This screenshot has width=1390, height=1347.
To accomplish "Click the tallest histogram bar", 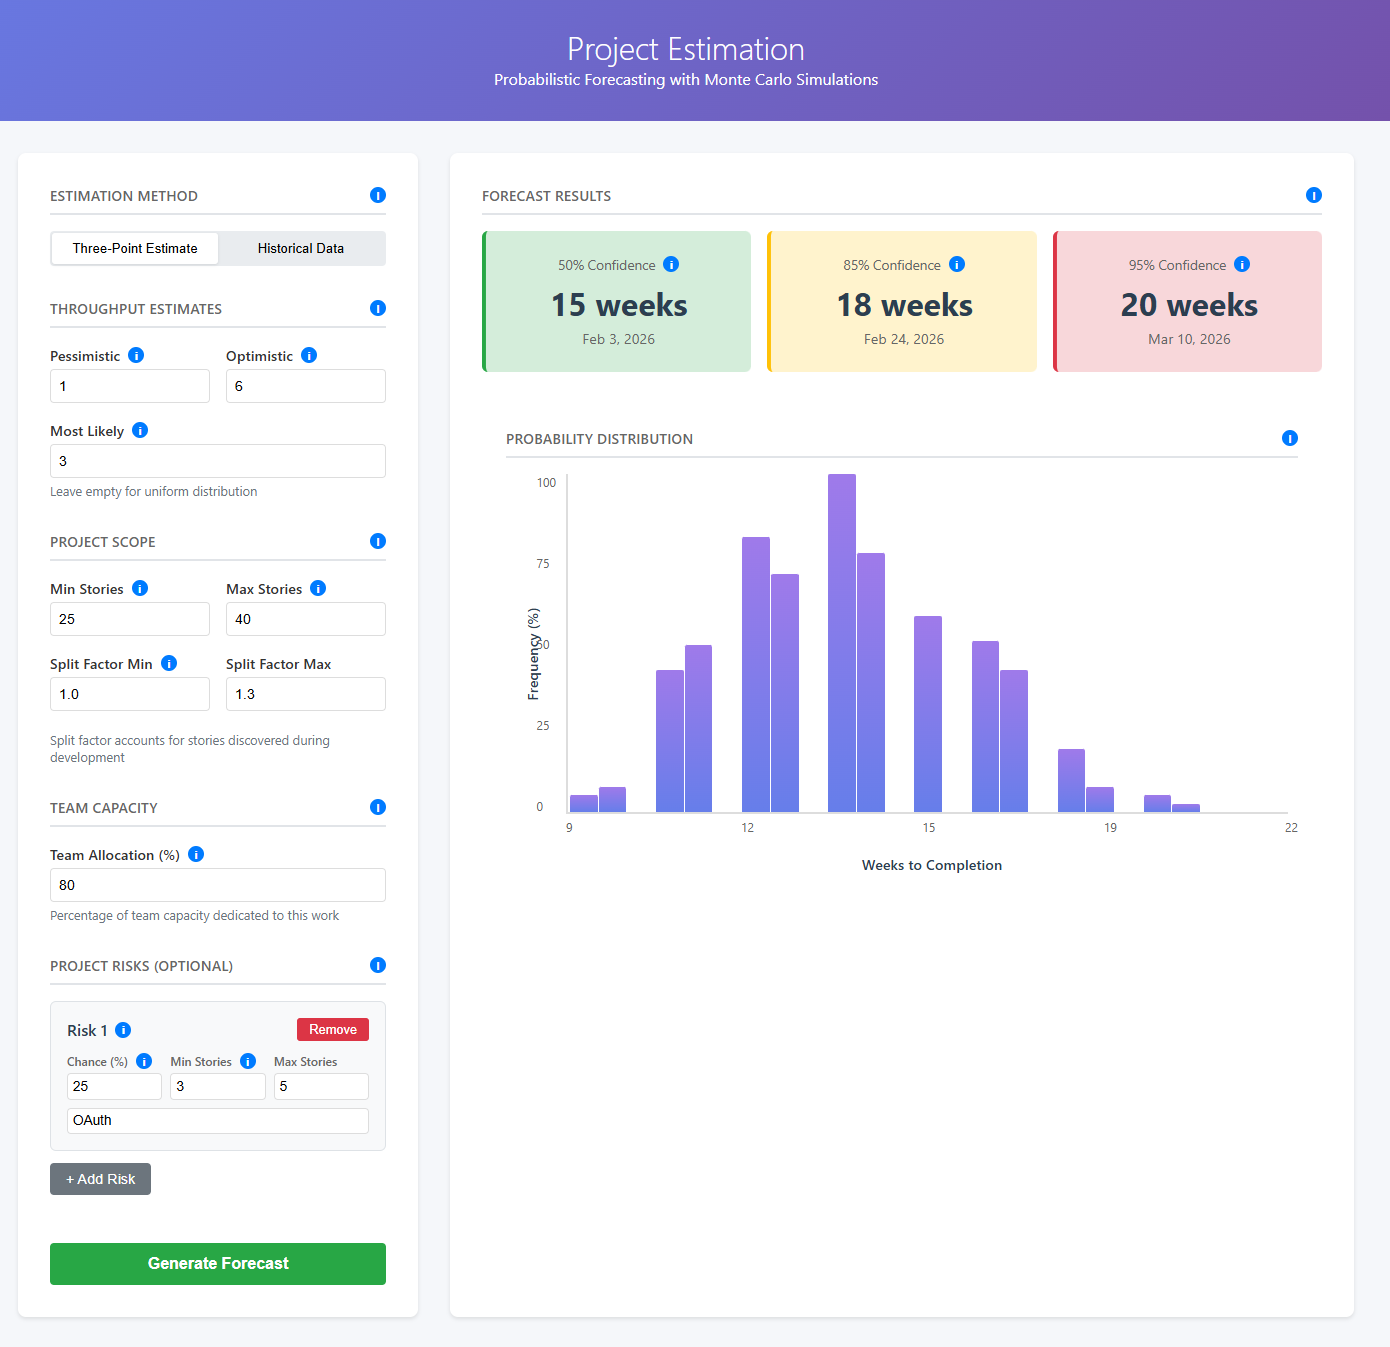I will tap(842, 643).
